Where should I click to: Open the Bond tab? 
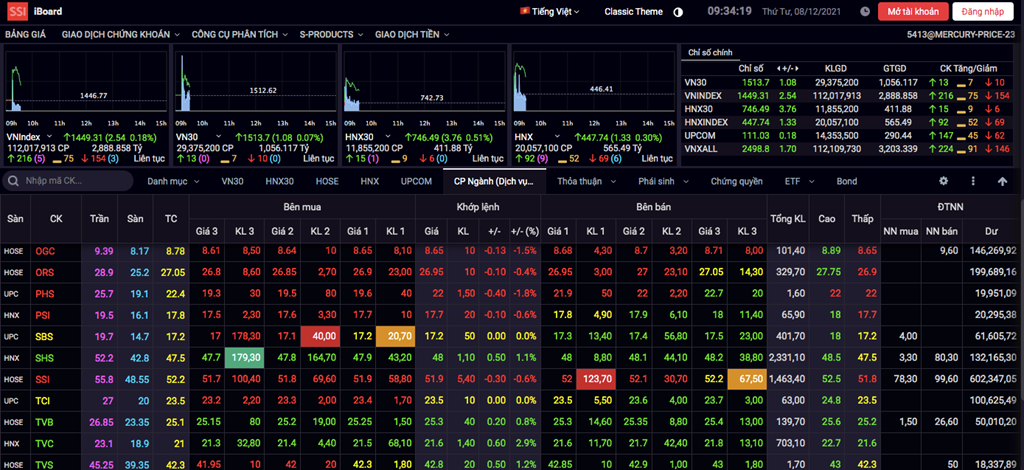[x=847, y=181]
